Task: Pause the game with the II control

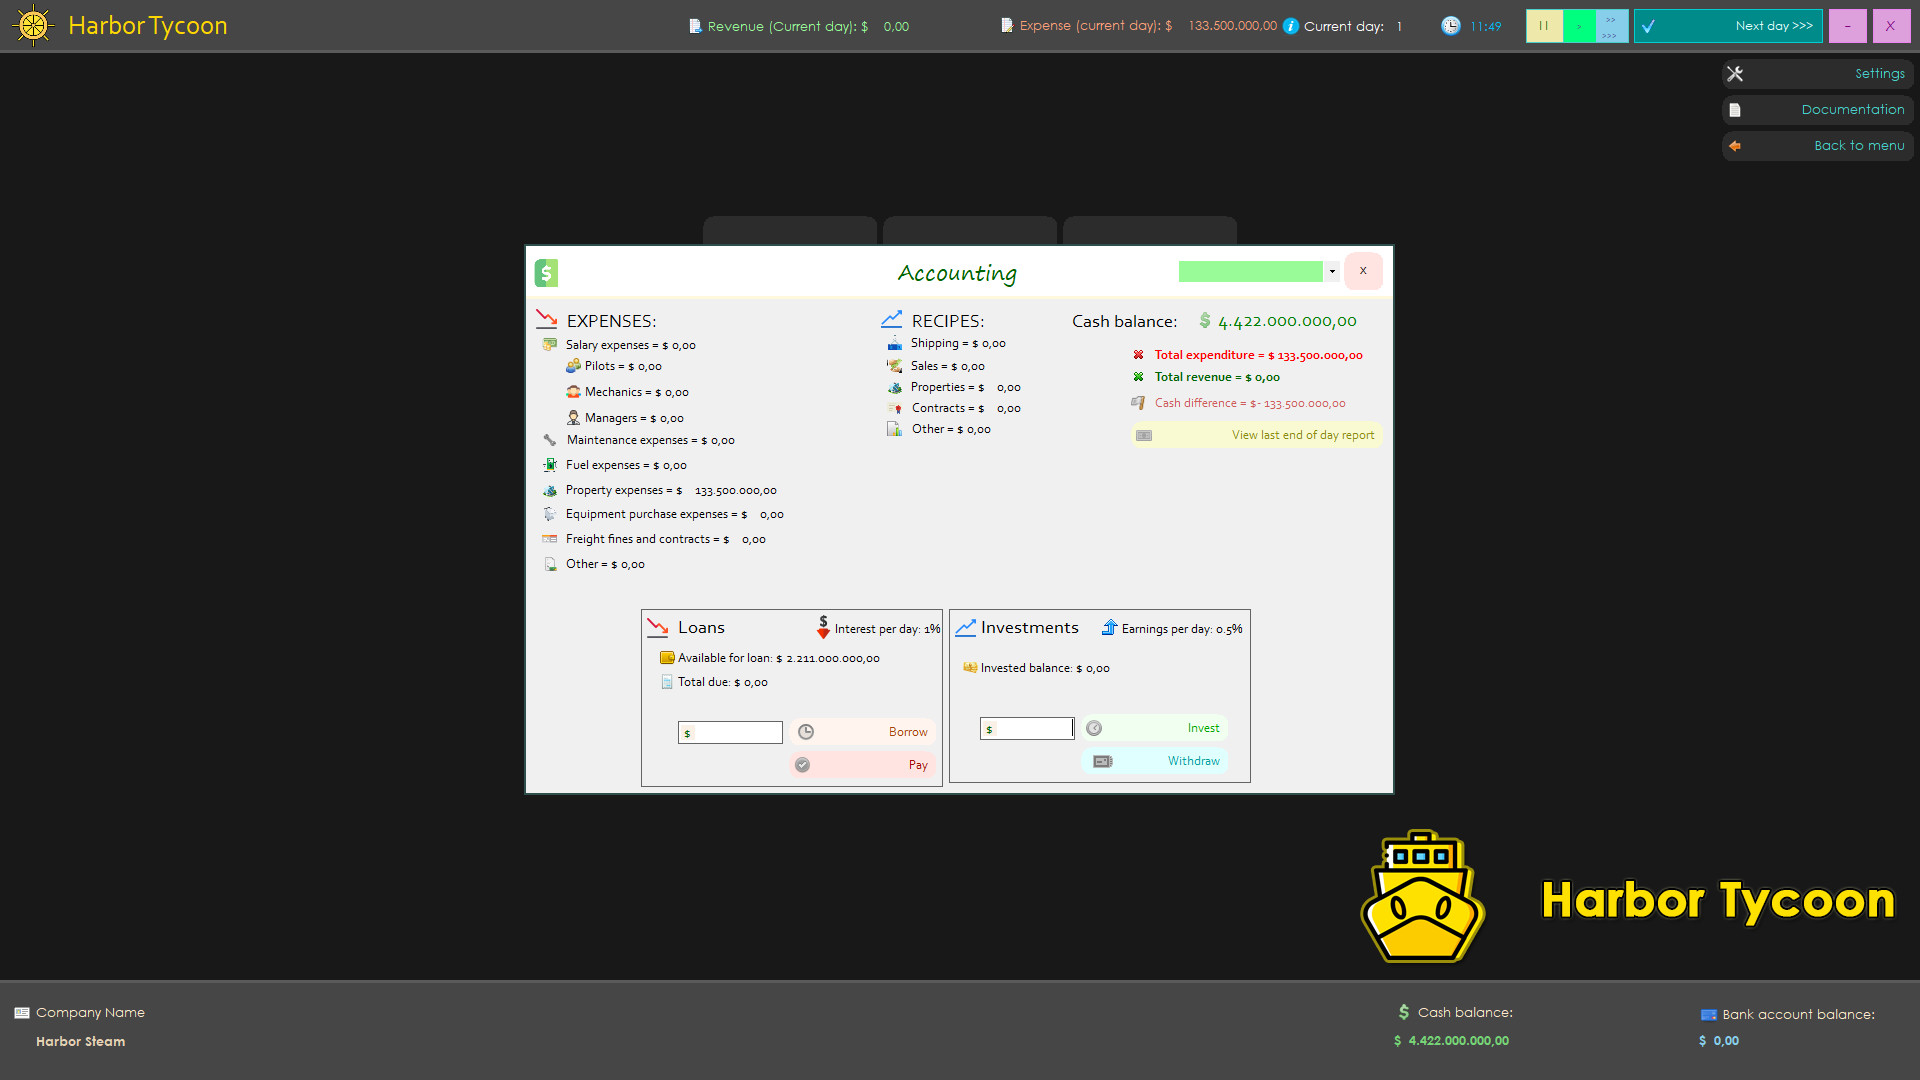Action: pos(1544,26)
